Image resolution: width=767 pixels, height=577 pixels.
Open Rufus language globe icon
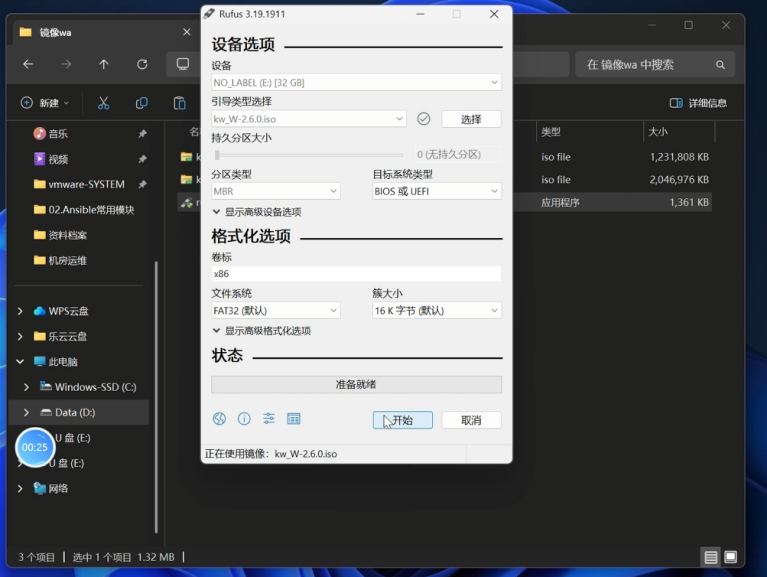click(x=219, y=419)
